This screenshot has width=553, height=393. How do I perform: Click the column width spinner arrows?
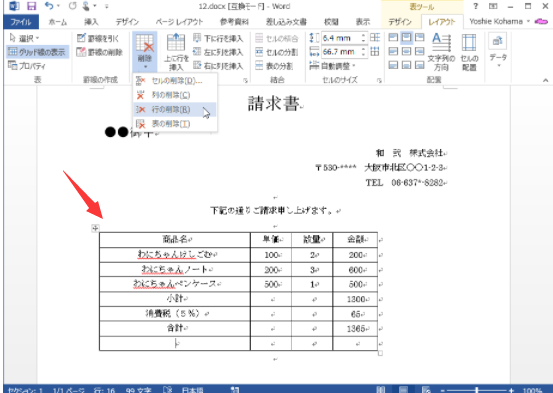(x=363, y=52)
